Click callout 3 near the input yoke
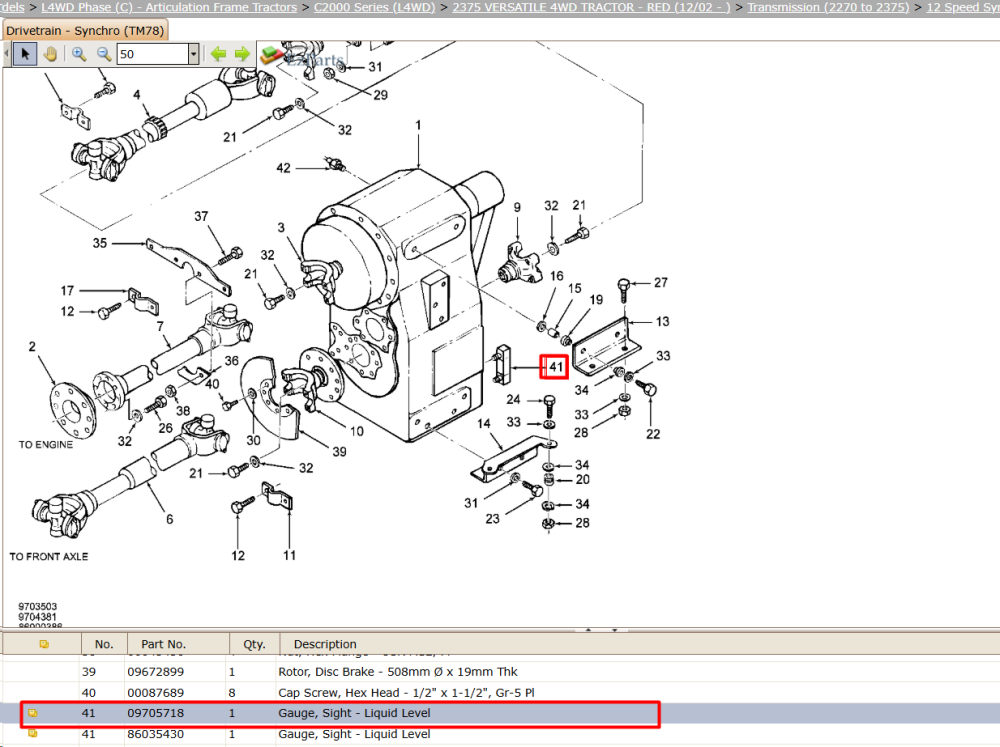This screenshot has height=747, width=1000. coord(281,228)
